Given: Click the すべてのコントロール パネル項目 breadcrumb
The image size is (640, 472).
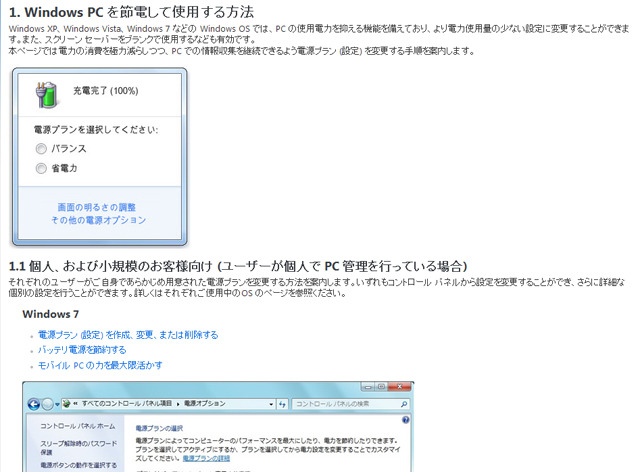Looking at the screenshot, I should coord(127,403).
